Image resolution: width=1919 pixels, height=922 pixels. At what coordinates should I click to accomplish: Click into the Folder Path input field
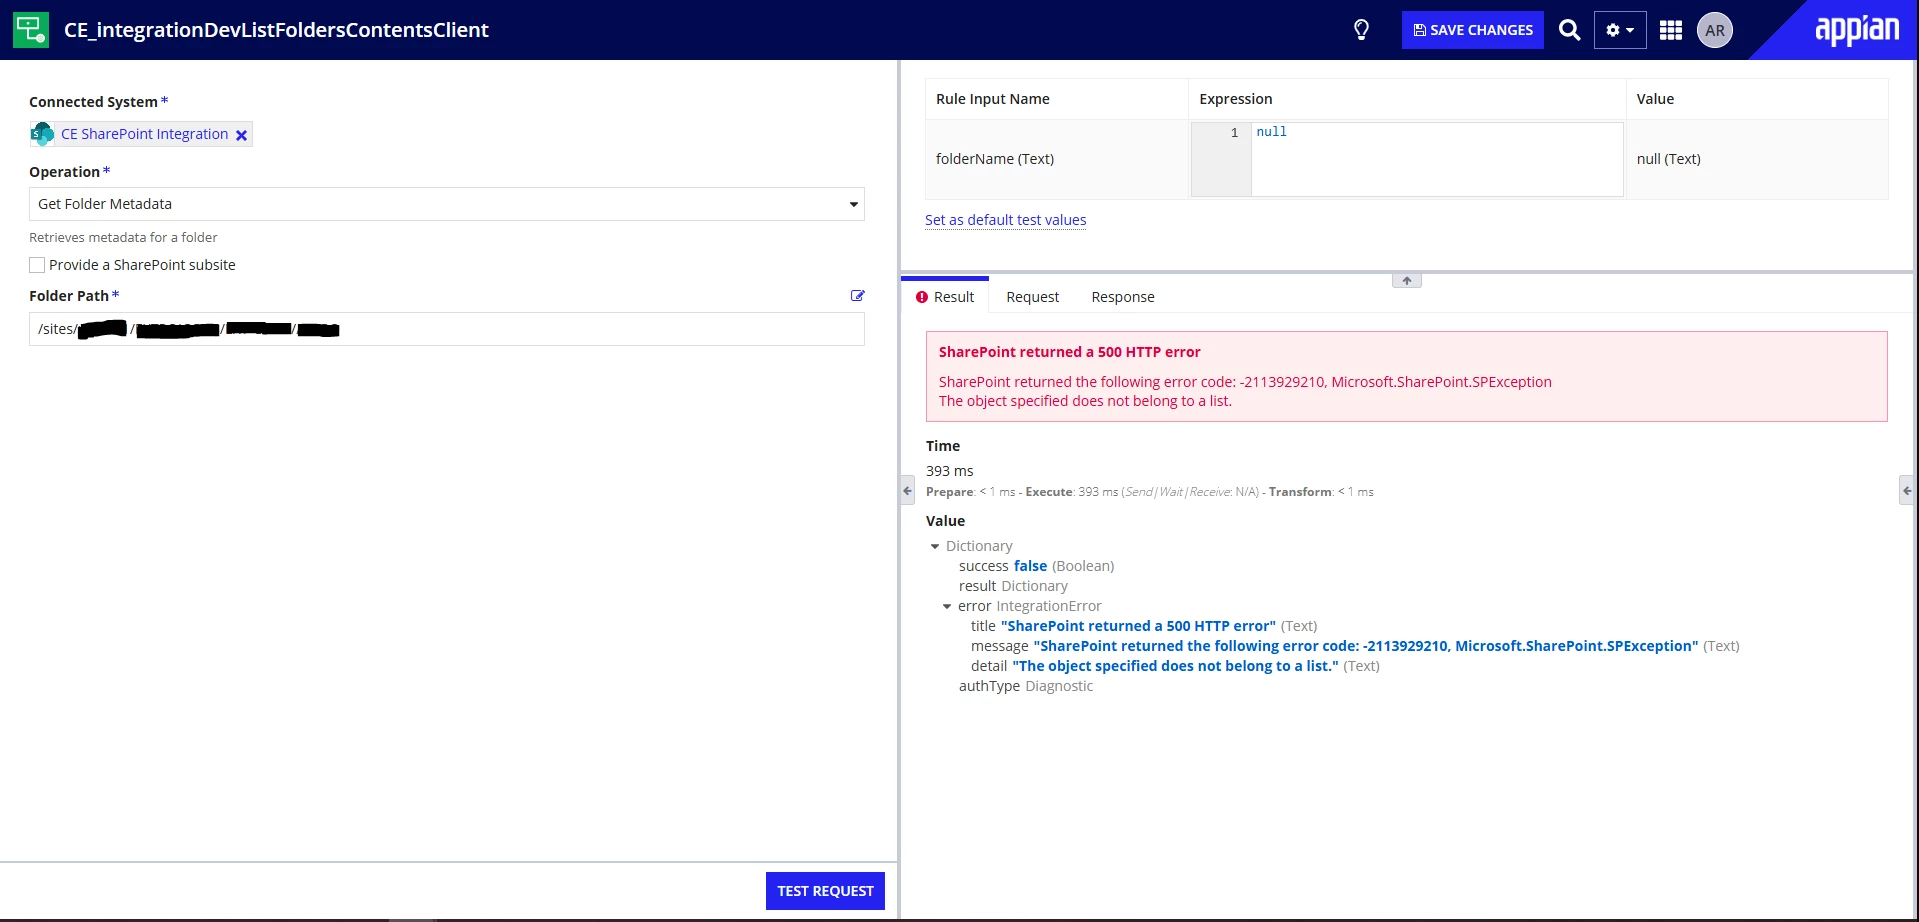447,329
